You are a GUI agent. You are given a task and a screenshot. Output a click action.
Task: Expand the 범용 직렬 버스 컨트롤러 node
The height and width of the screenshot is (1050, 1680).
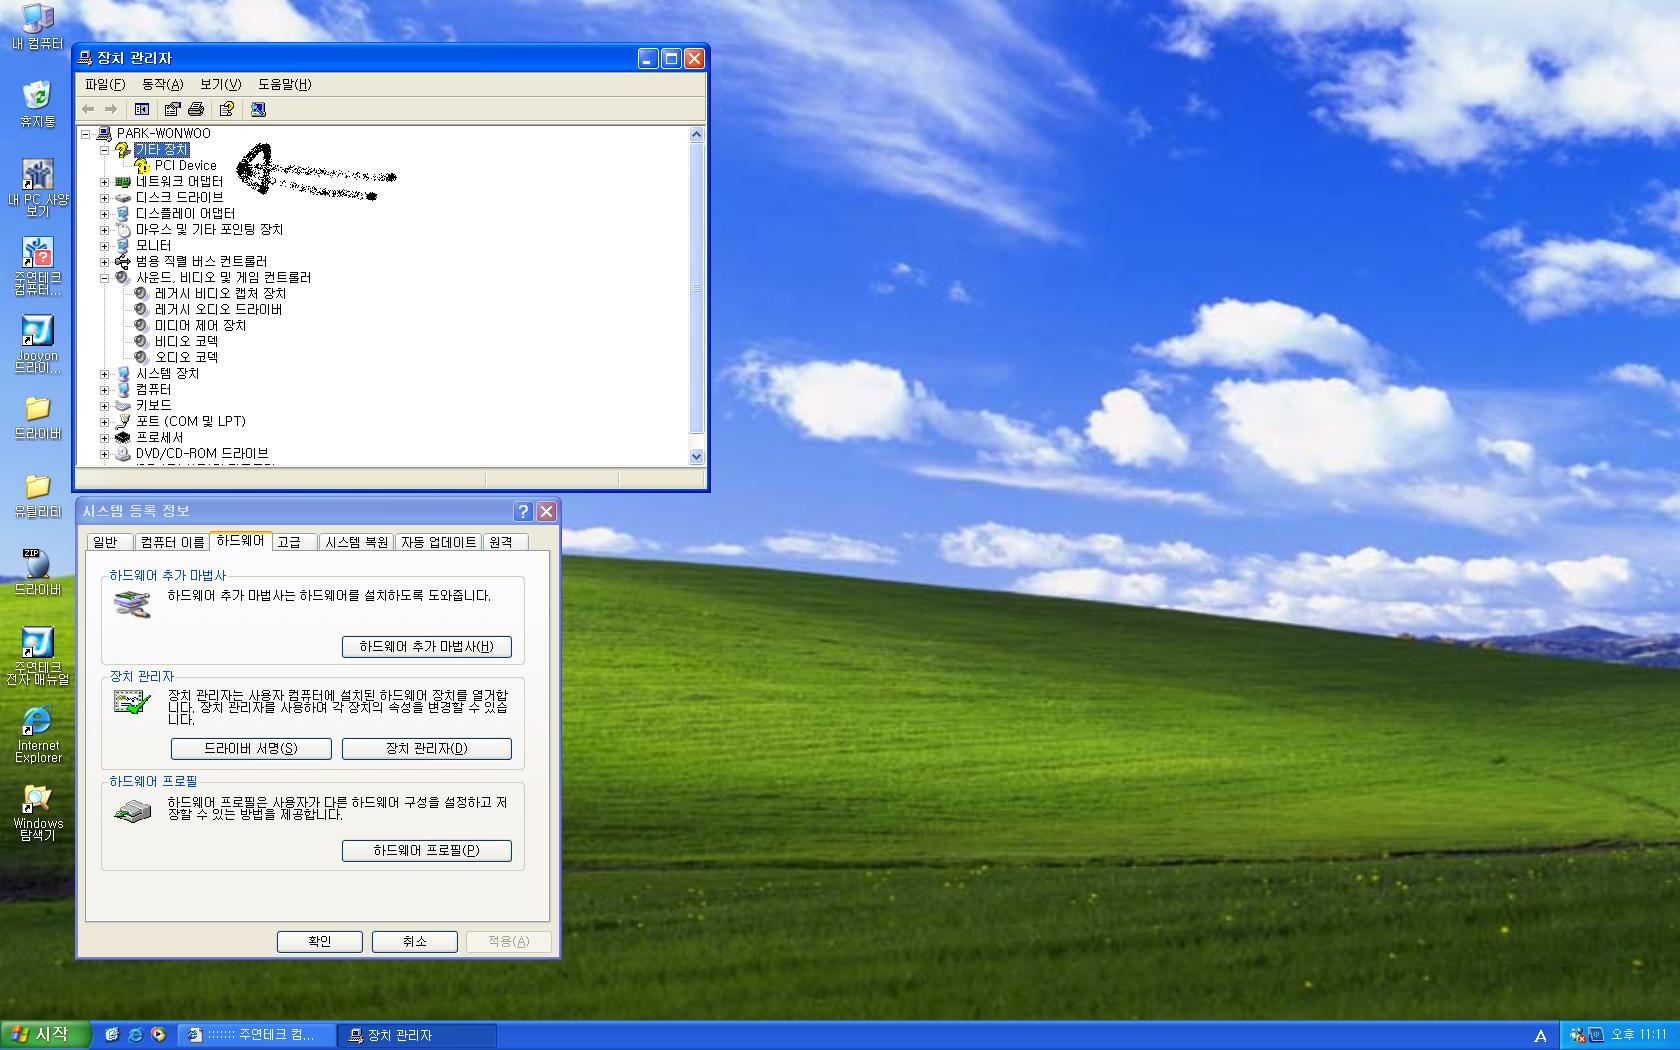104,262
